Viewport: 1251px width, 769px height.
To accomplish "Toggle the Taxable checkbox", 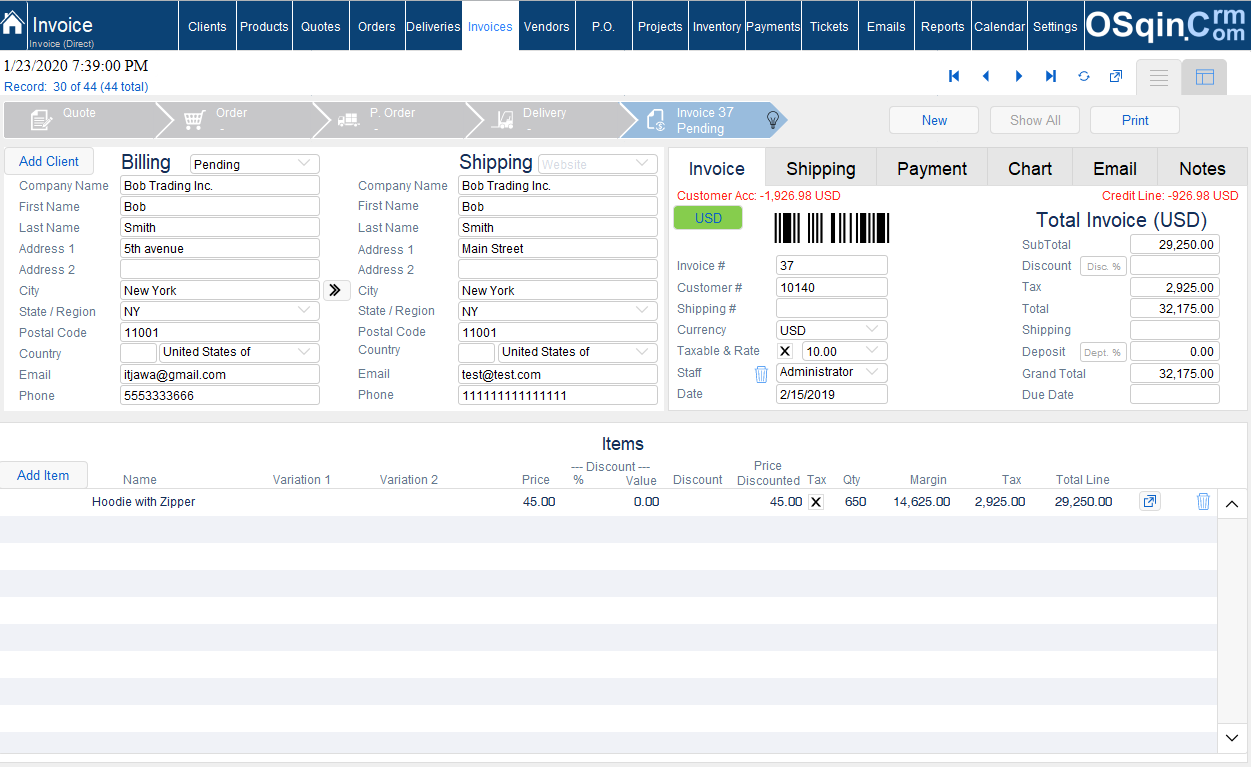I will [x=785, y=351].
